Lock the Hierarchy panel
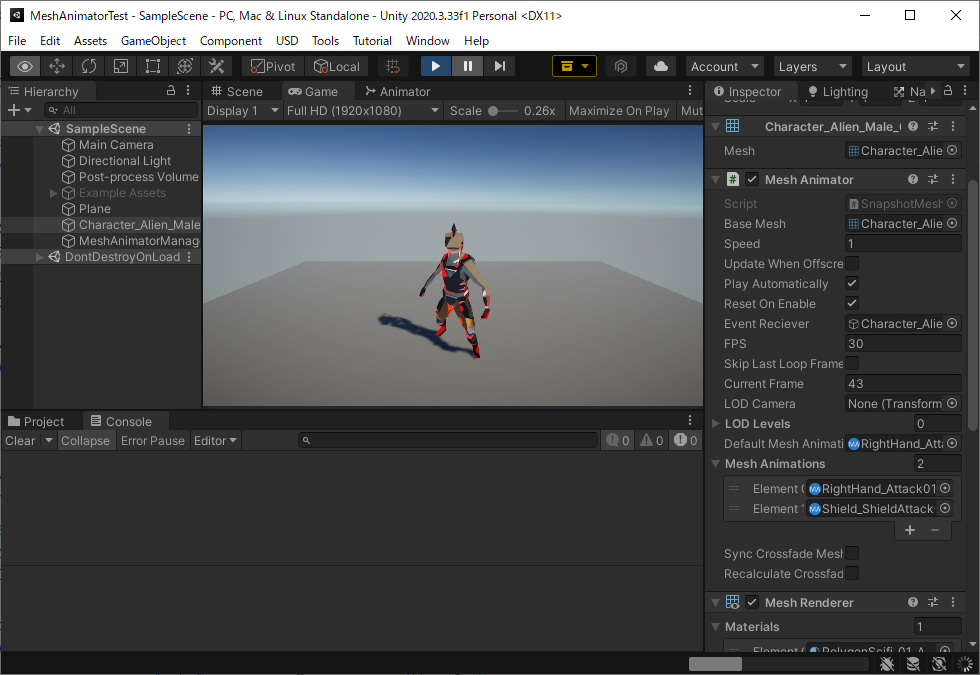 click(171, 91)
